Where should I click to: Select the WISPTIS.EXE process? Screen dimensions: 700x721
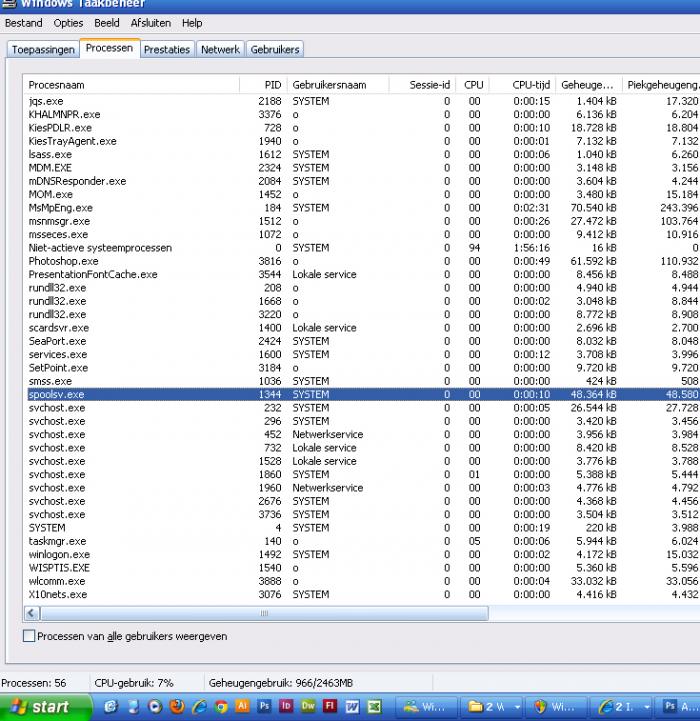point(363,568)
